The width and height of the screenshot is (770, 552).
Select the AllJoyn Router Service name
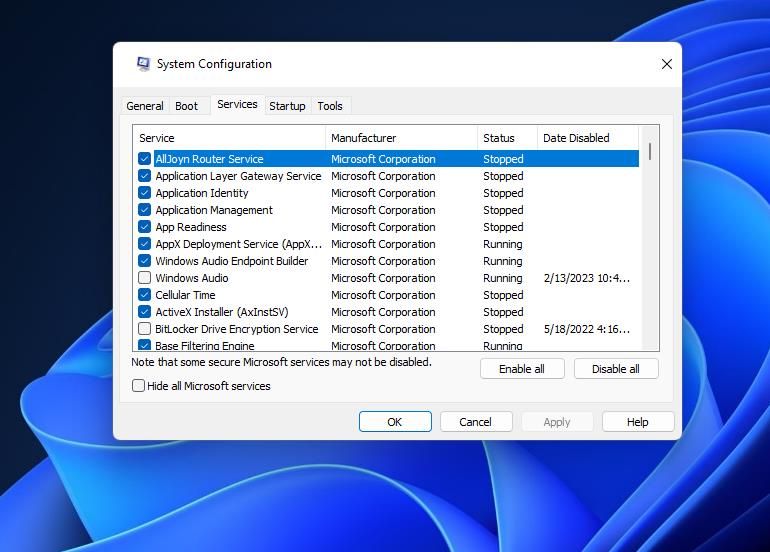click(x=210, y=159)
